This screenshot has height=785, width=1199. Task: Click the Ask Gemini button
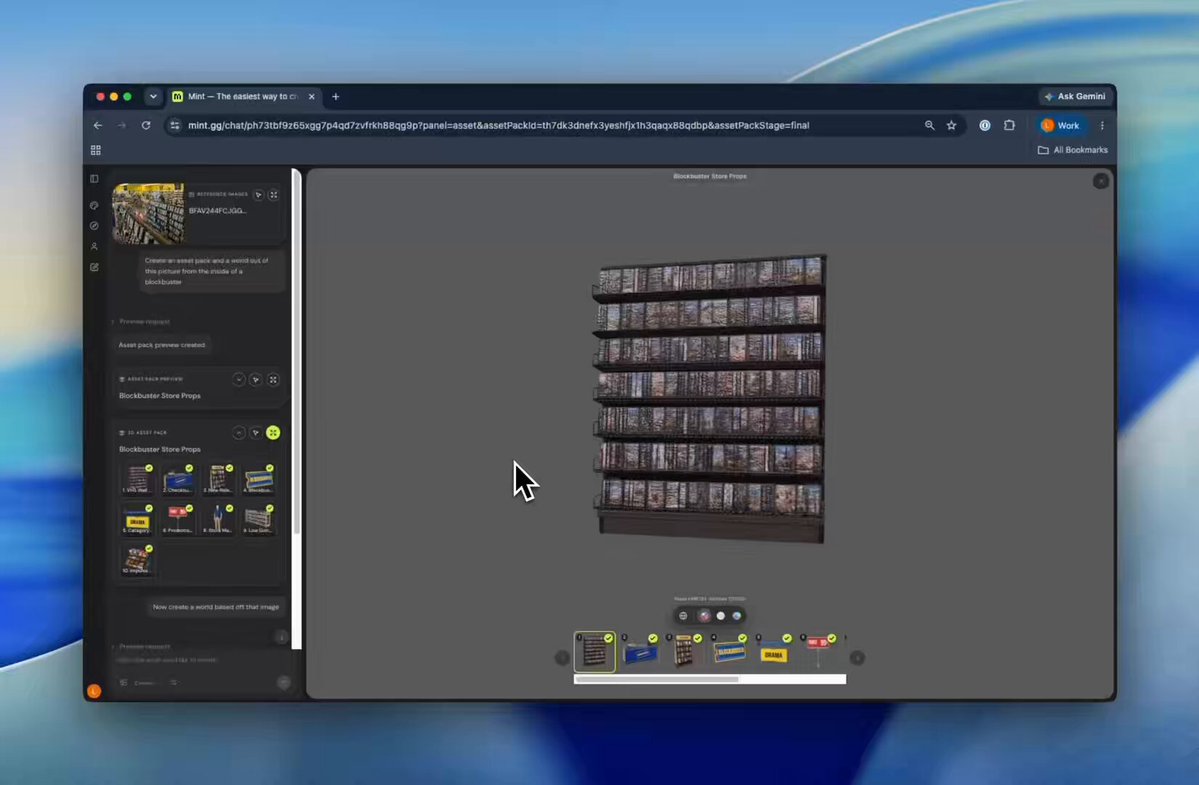click(1074, 96)
